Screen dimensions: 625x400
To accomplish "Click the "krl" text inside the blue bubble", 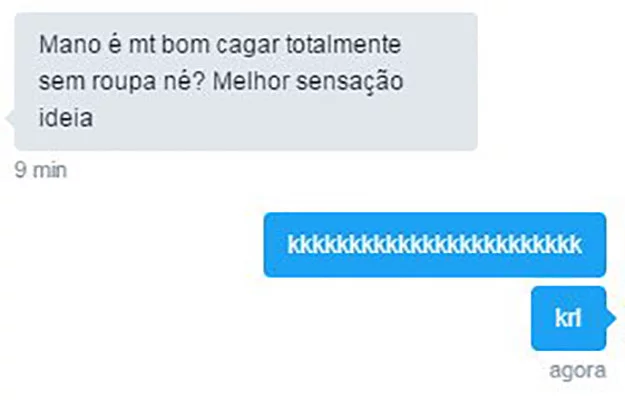I will 568,318.
